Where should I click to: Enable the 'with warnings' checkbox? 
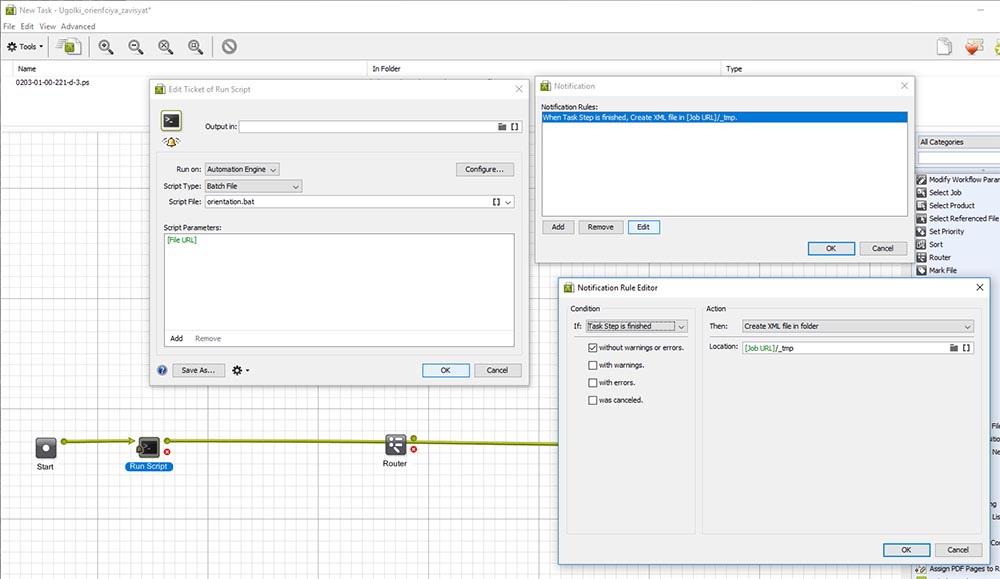click(593, 365)
